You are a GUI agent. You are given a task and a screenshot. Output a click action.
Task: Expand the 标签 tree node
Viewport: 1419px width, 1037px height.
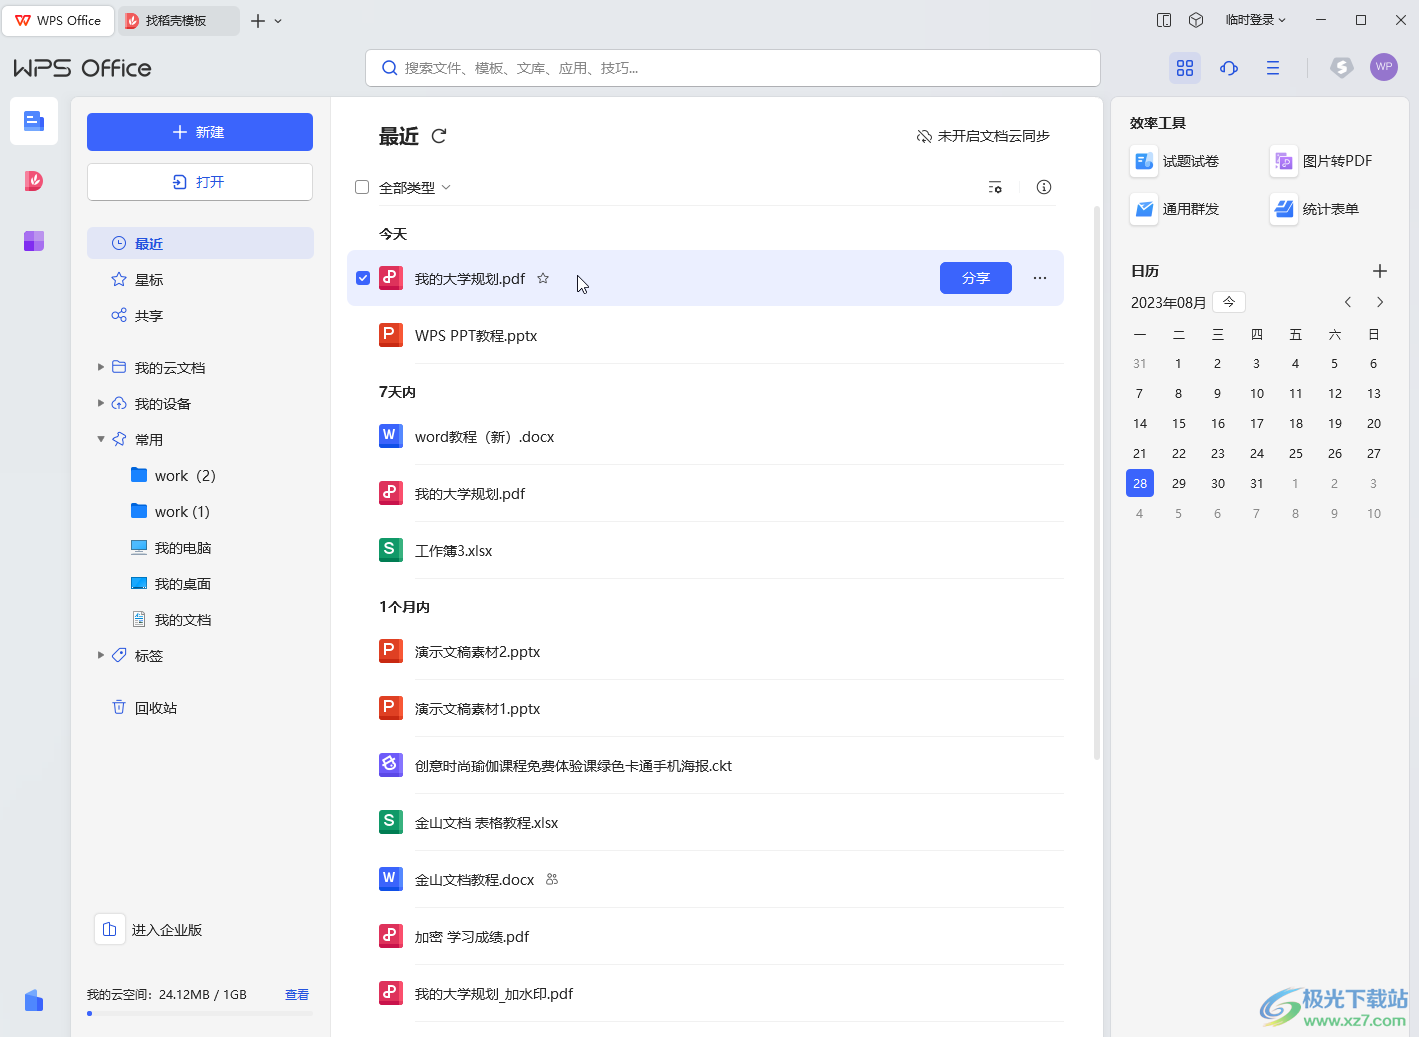click(x=101, y=655)
